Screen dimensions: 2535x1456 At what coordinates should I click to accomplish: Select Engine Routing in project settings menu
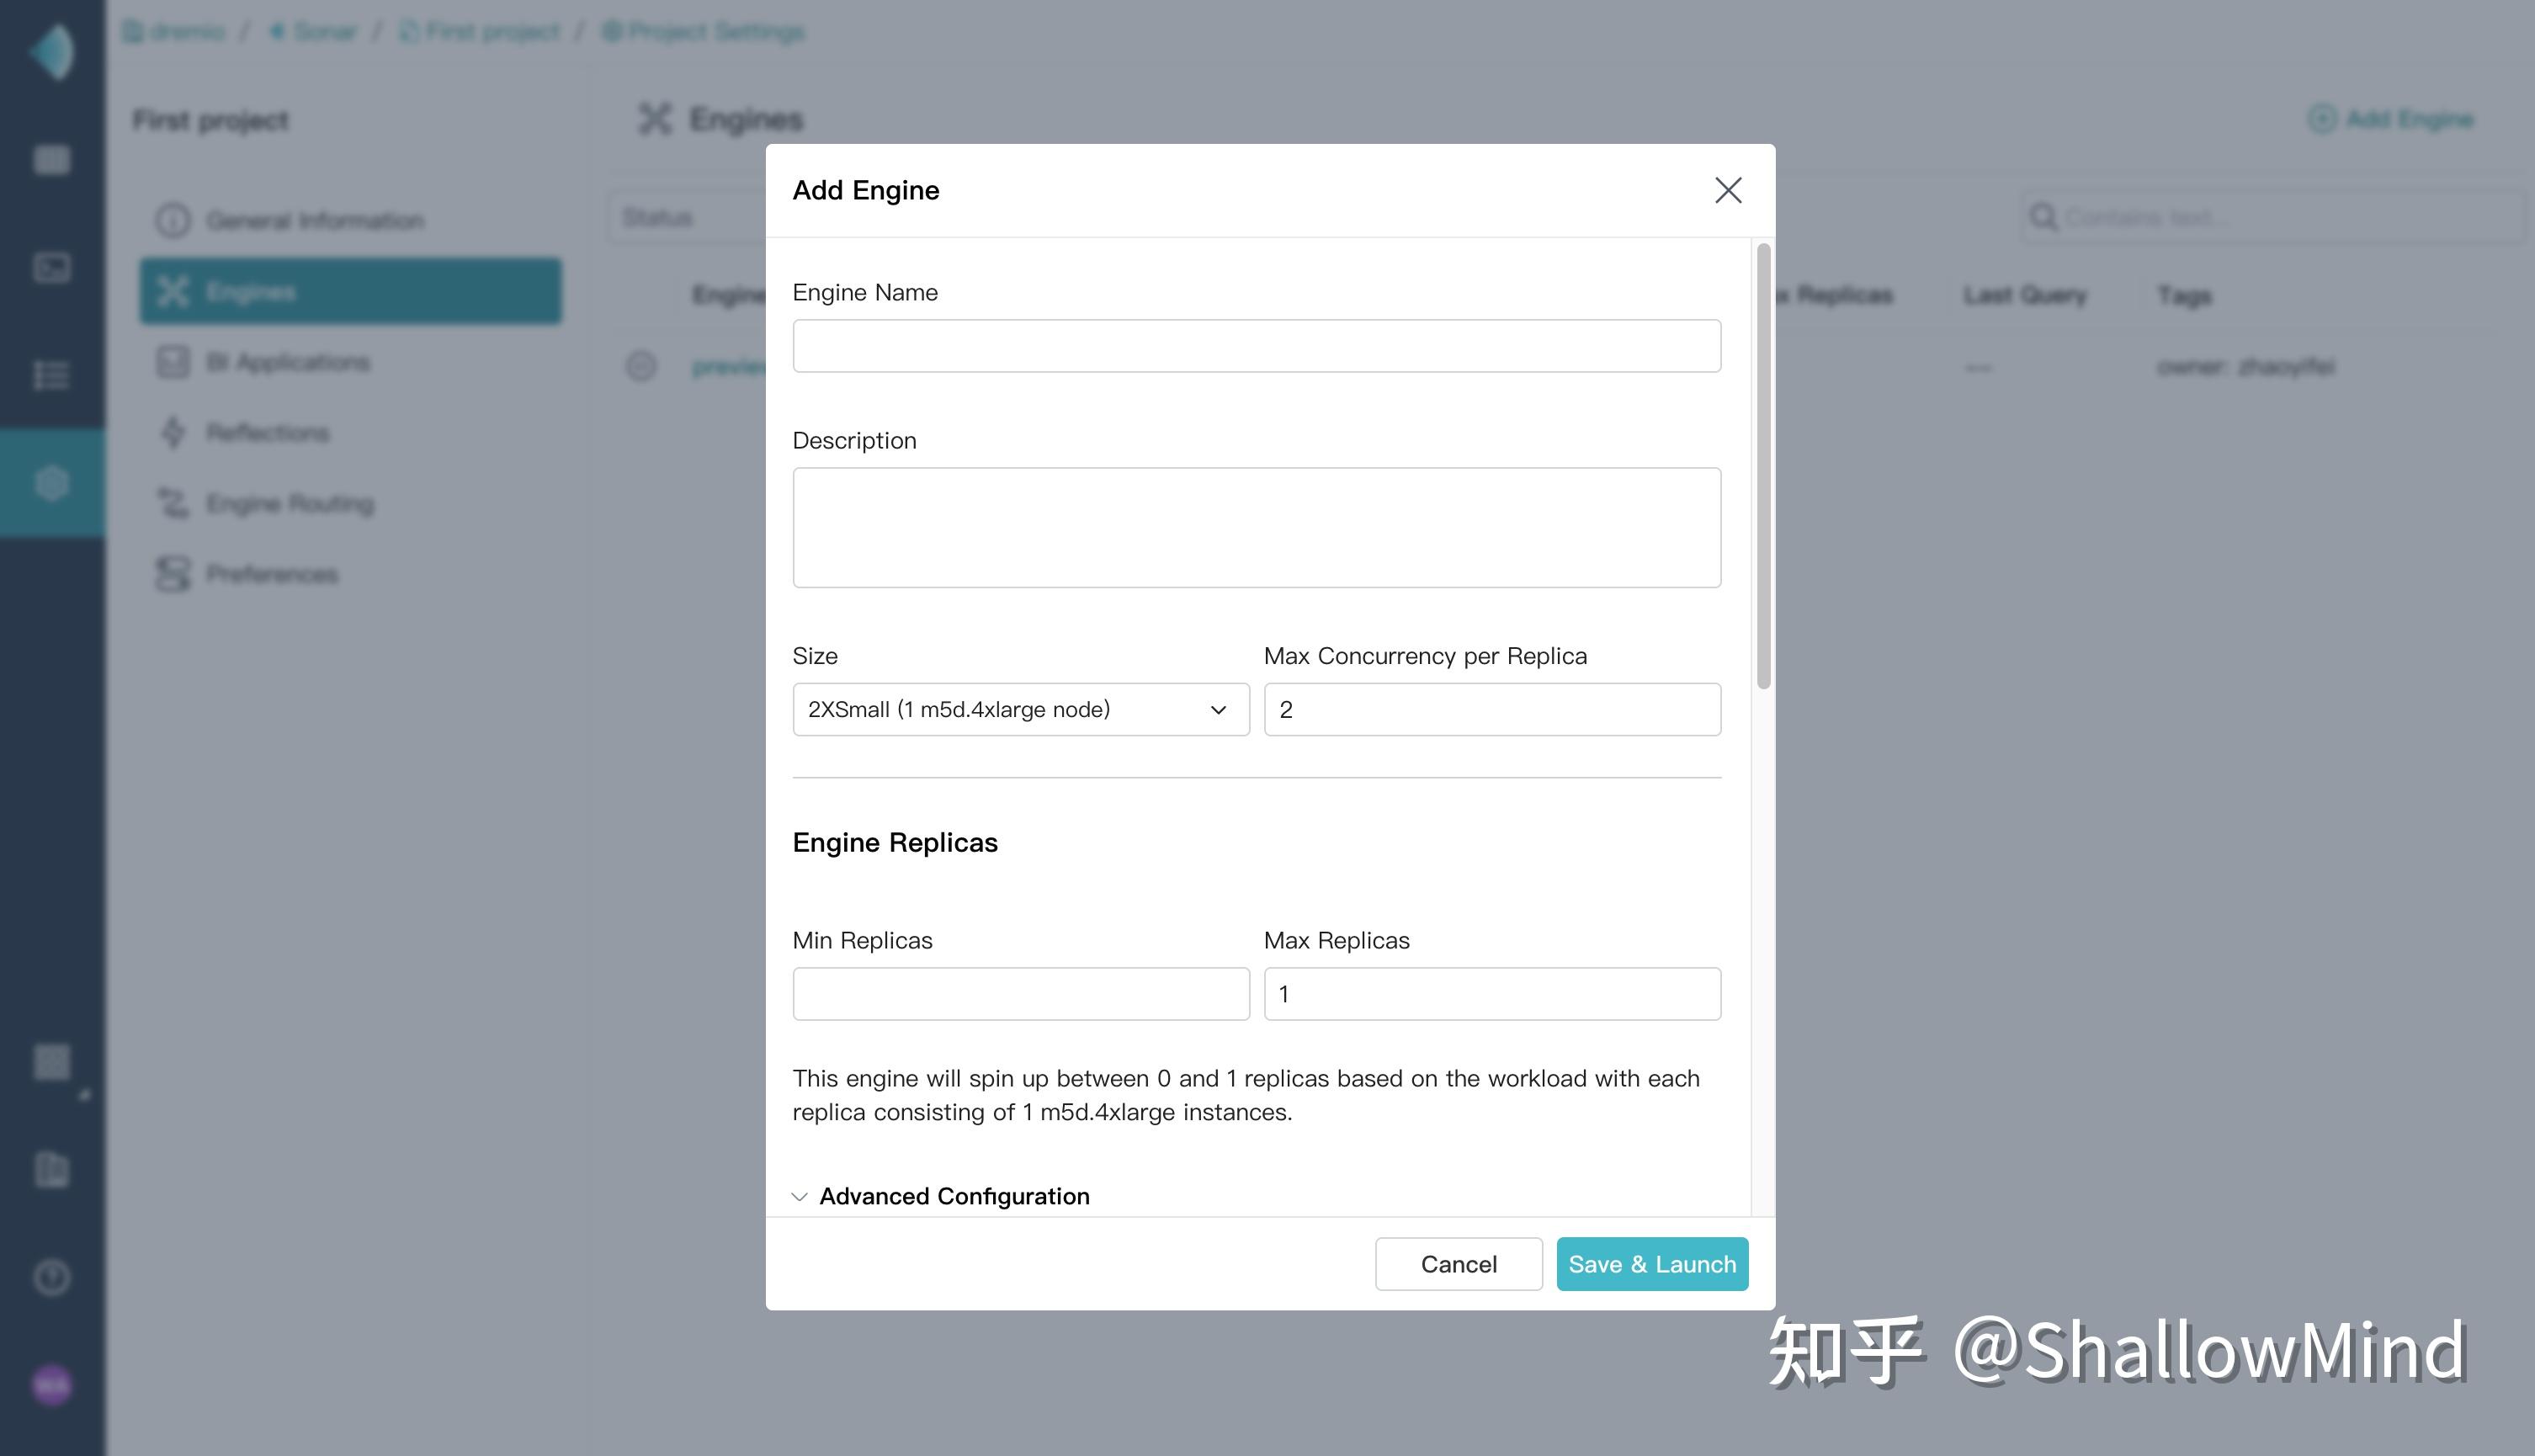click(173, 503)
